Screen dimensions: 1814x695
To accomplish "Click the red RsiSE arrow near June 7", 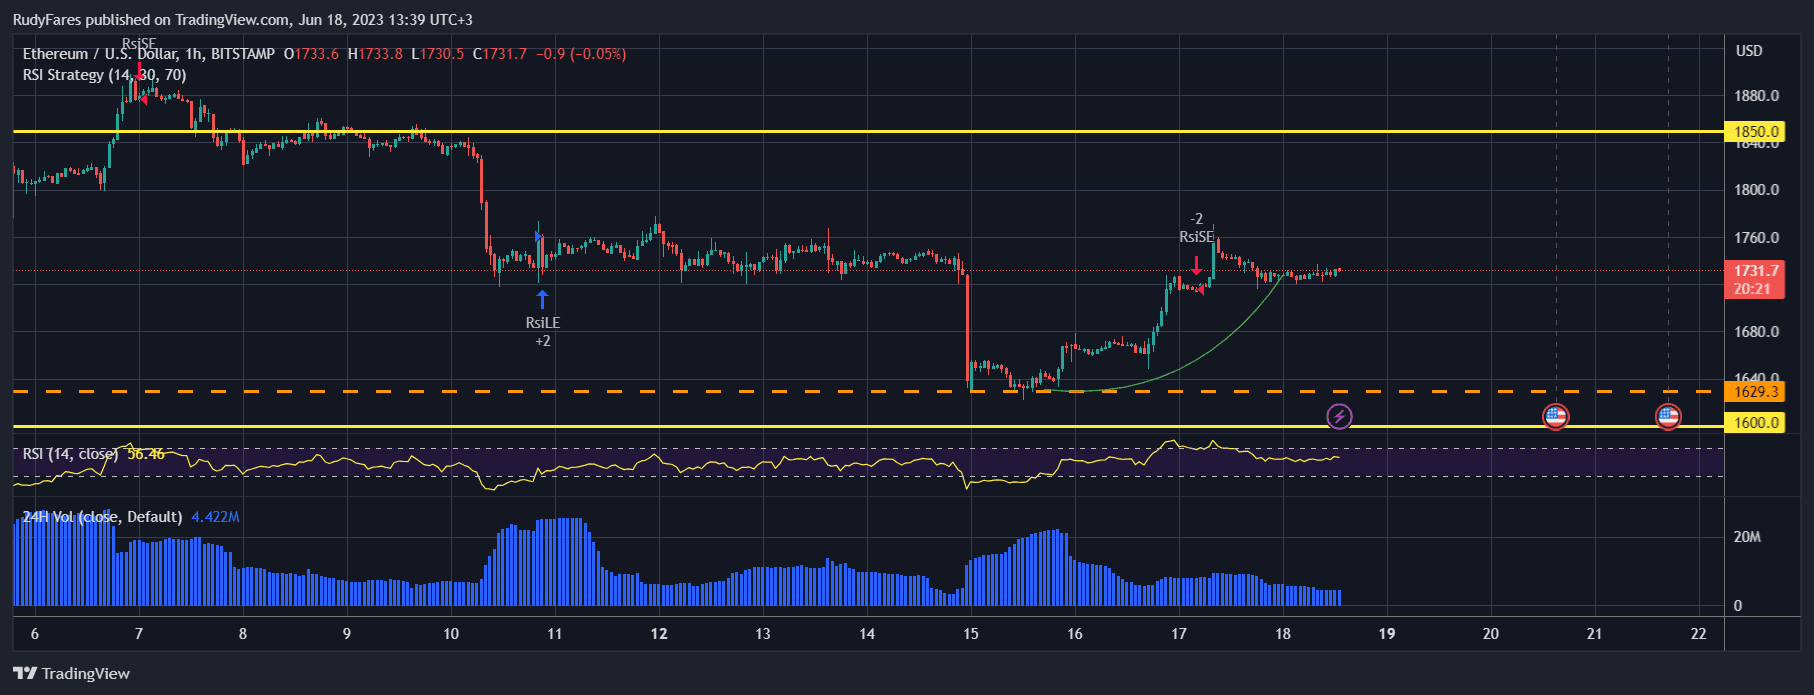I will coord(139,68).
